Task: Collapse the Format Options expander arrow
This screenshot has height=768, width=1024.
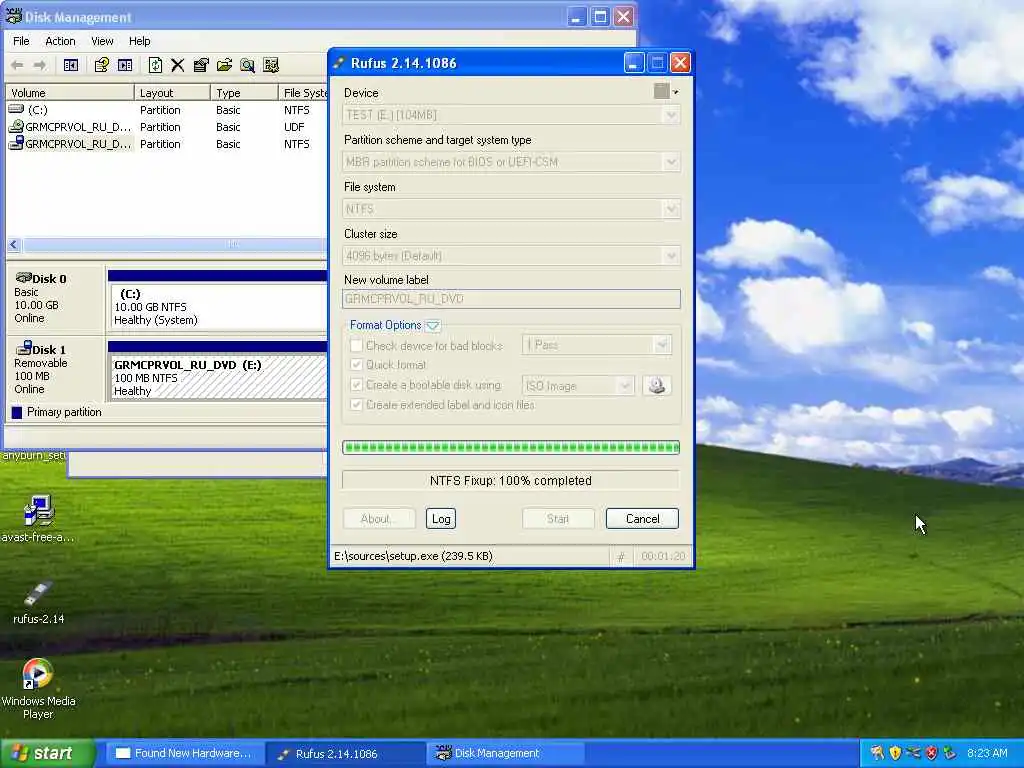Action: (x=432, y=325)
